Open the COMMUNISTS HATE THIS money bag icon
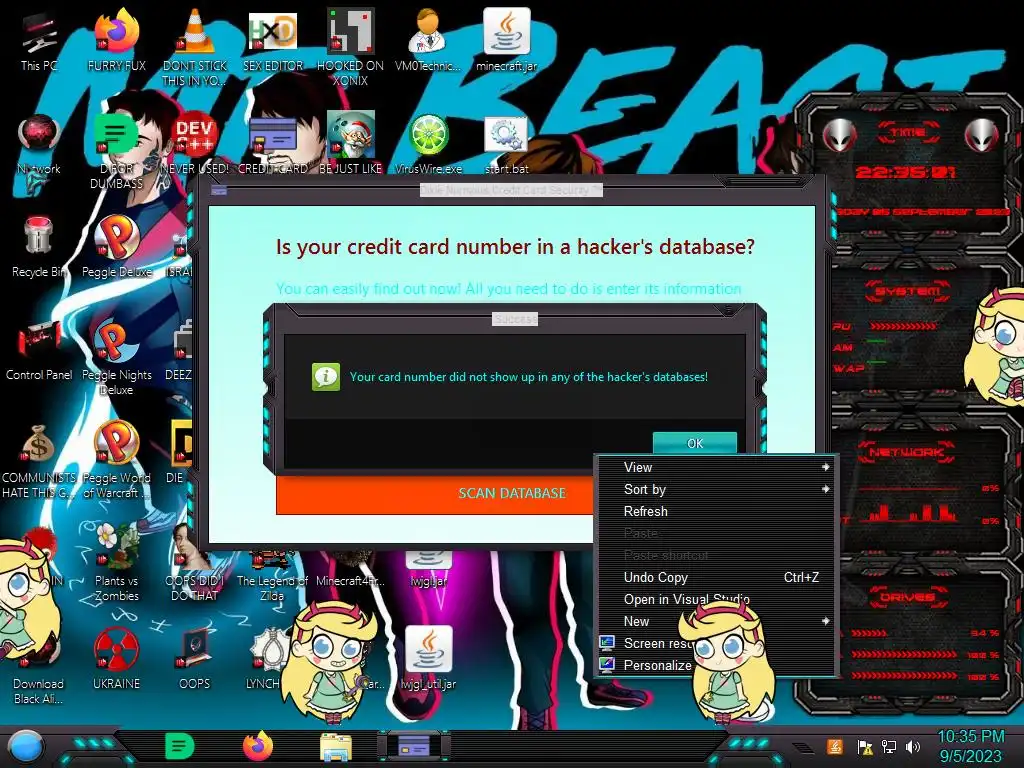Image resolution: width=1024 pixels, height=768 pixels. click(39, 460)
